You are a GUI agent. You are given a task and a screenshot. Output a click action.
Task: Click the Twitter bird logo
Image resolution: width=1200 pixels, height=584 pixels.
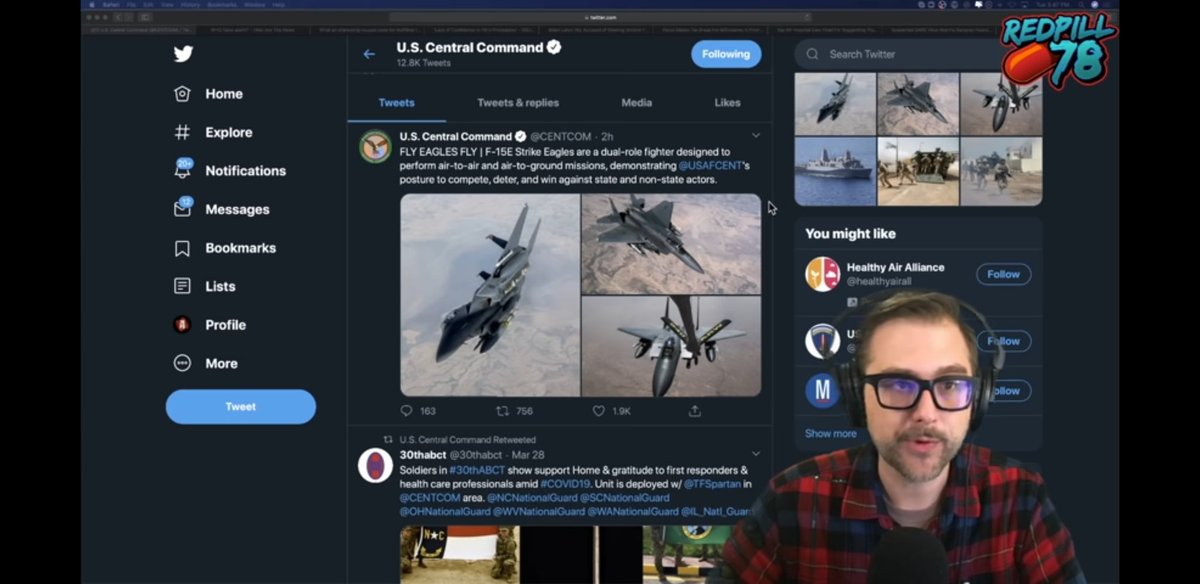tap(182, 54)
